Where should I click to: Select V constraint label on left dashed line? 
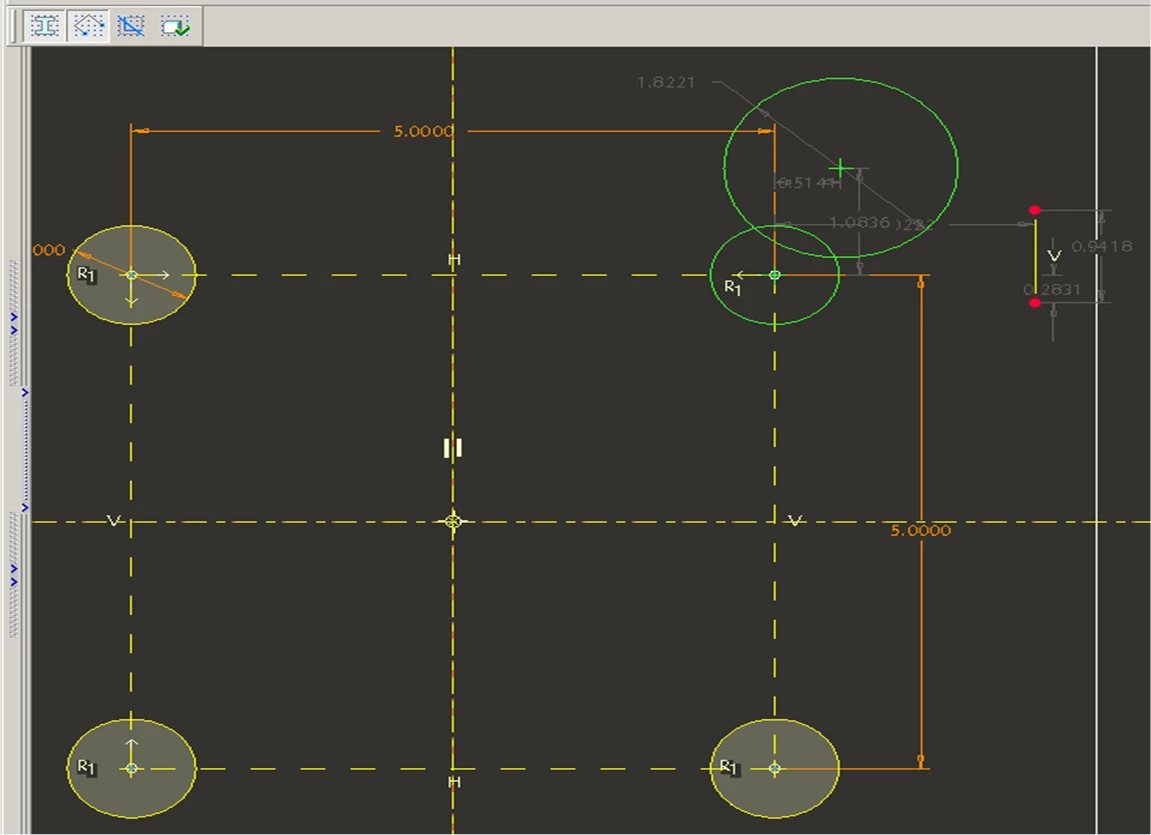coord(113,520)
